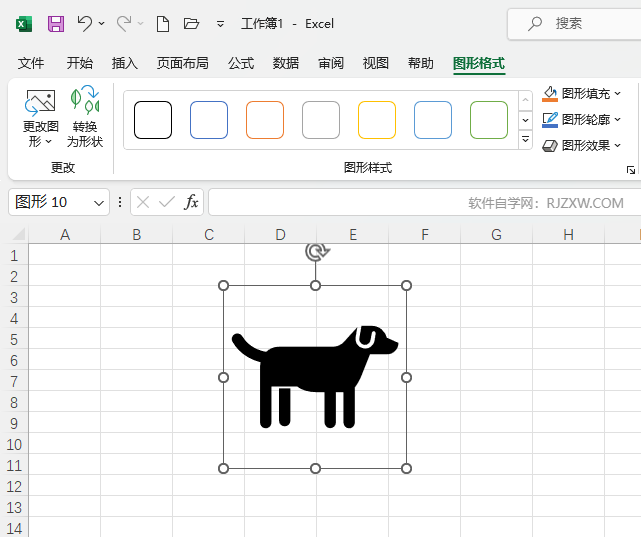Save the workbook with the floppy icon

[56, 24]
